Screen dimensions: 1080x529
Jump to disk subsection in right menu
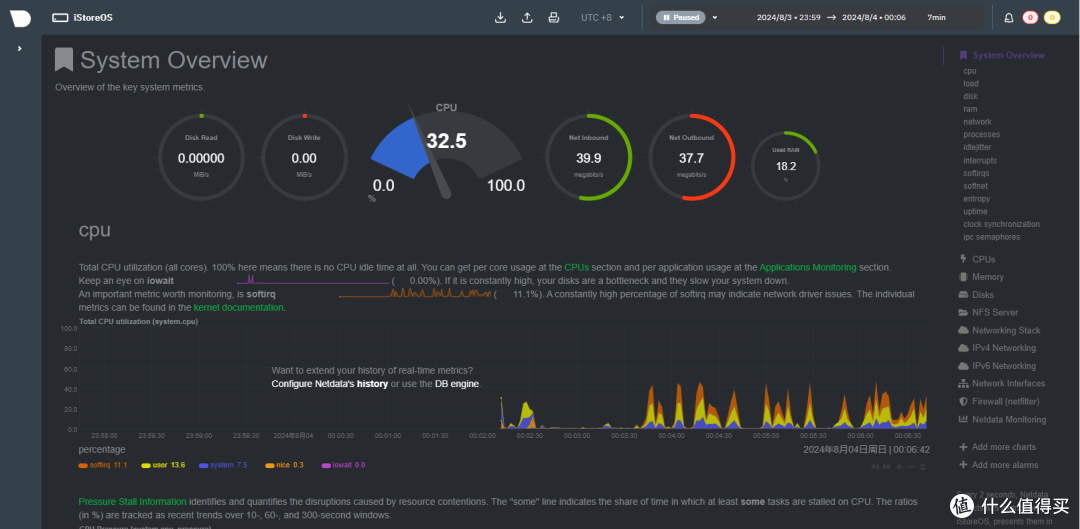[970, 96]
